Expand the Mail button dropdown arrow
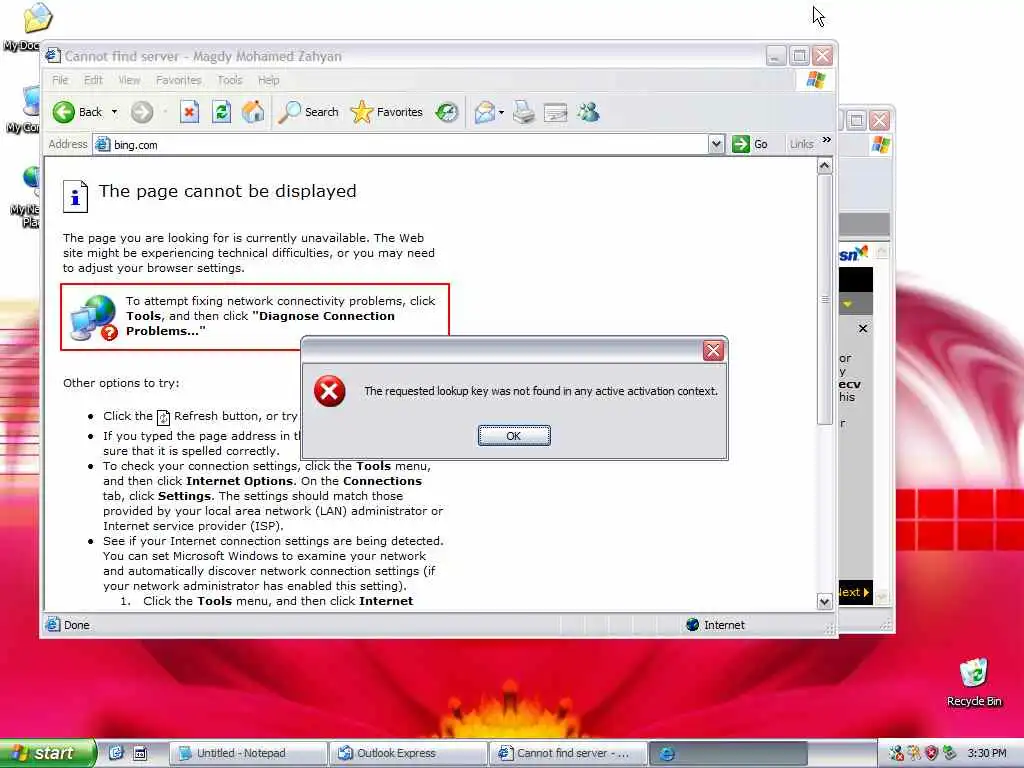The width and height of the screenshot is (1024, 768). click(501, 112)
